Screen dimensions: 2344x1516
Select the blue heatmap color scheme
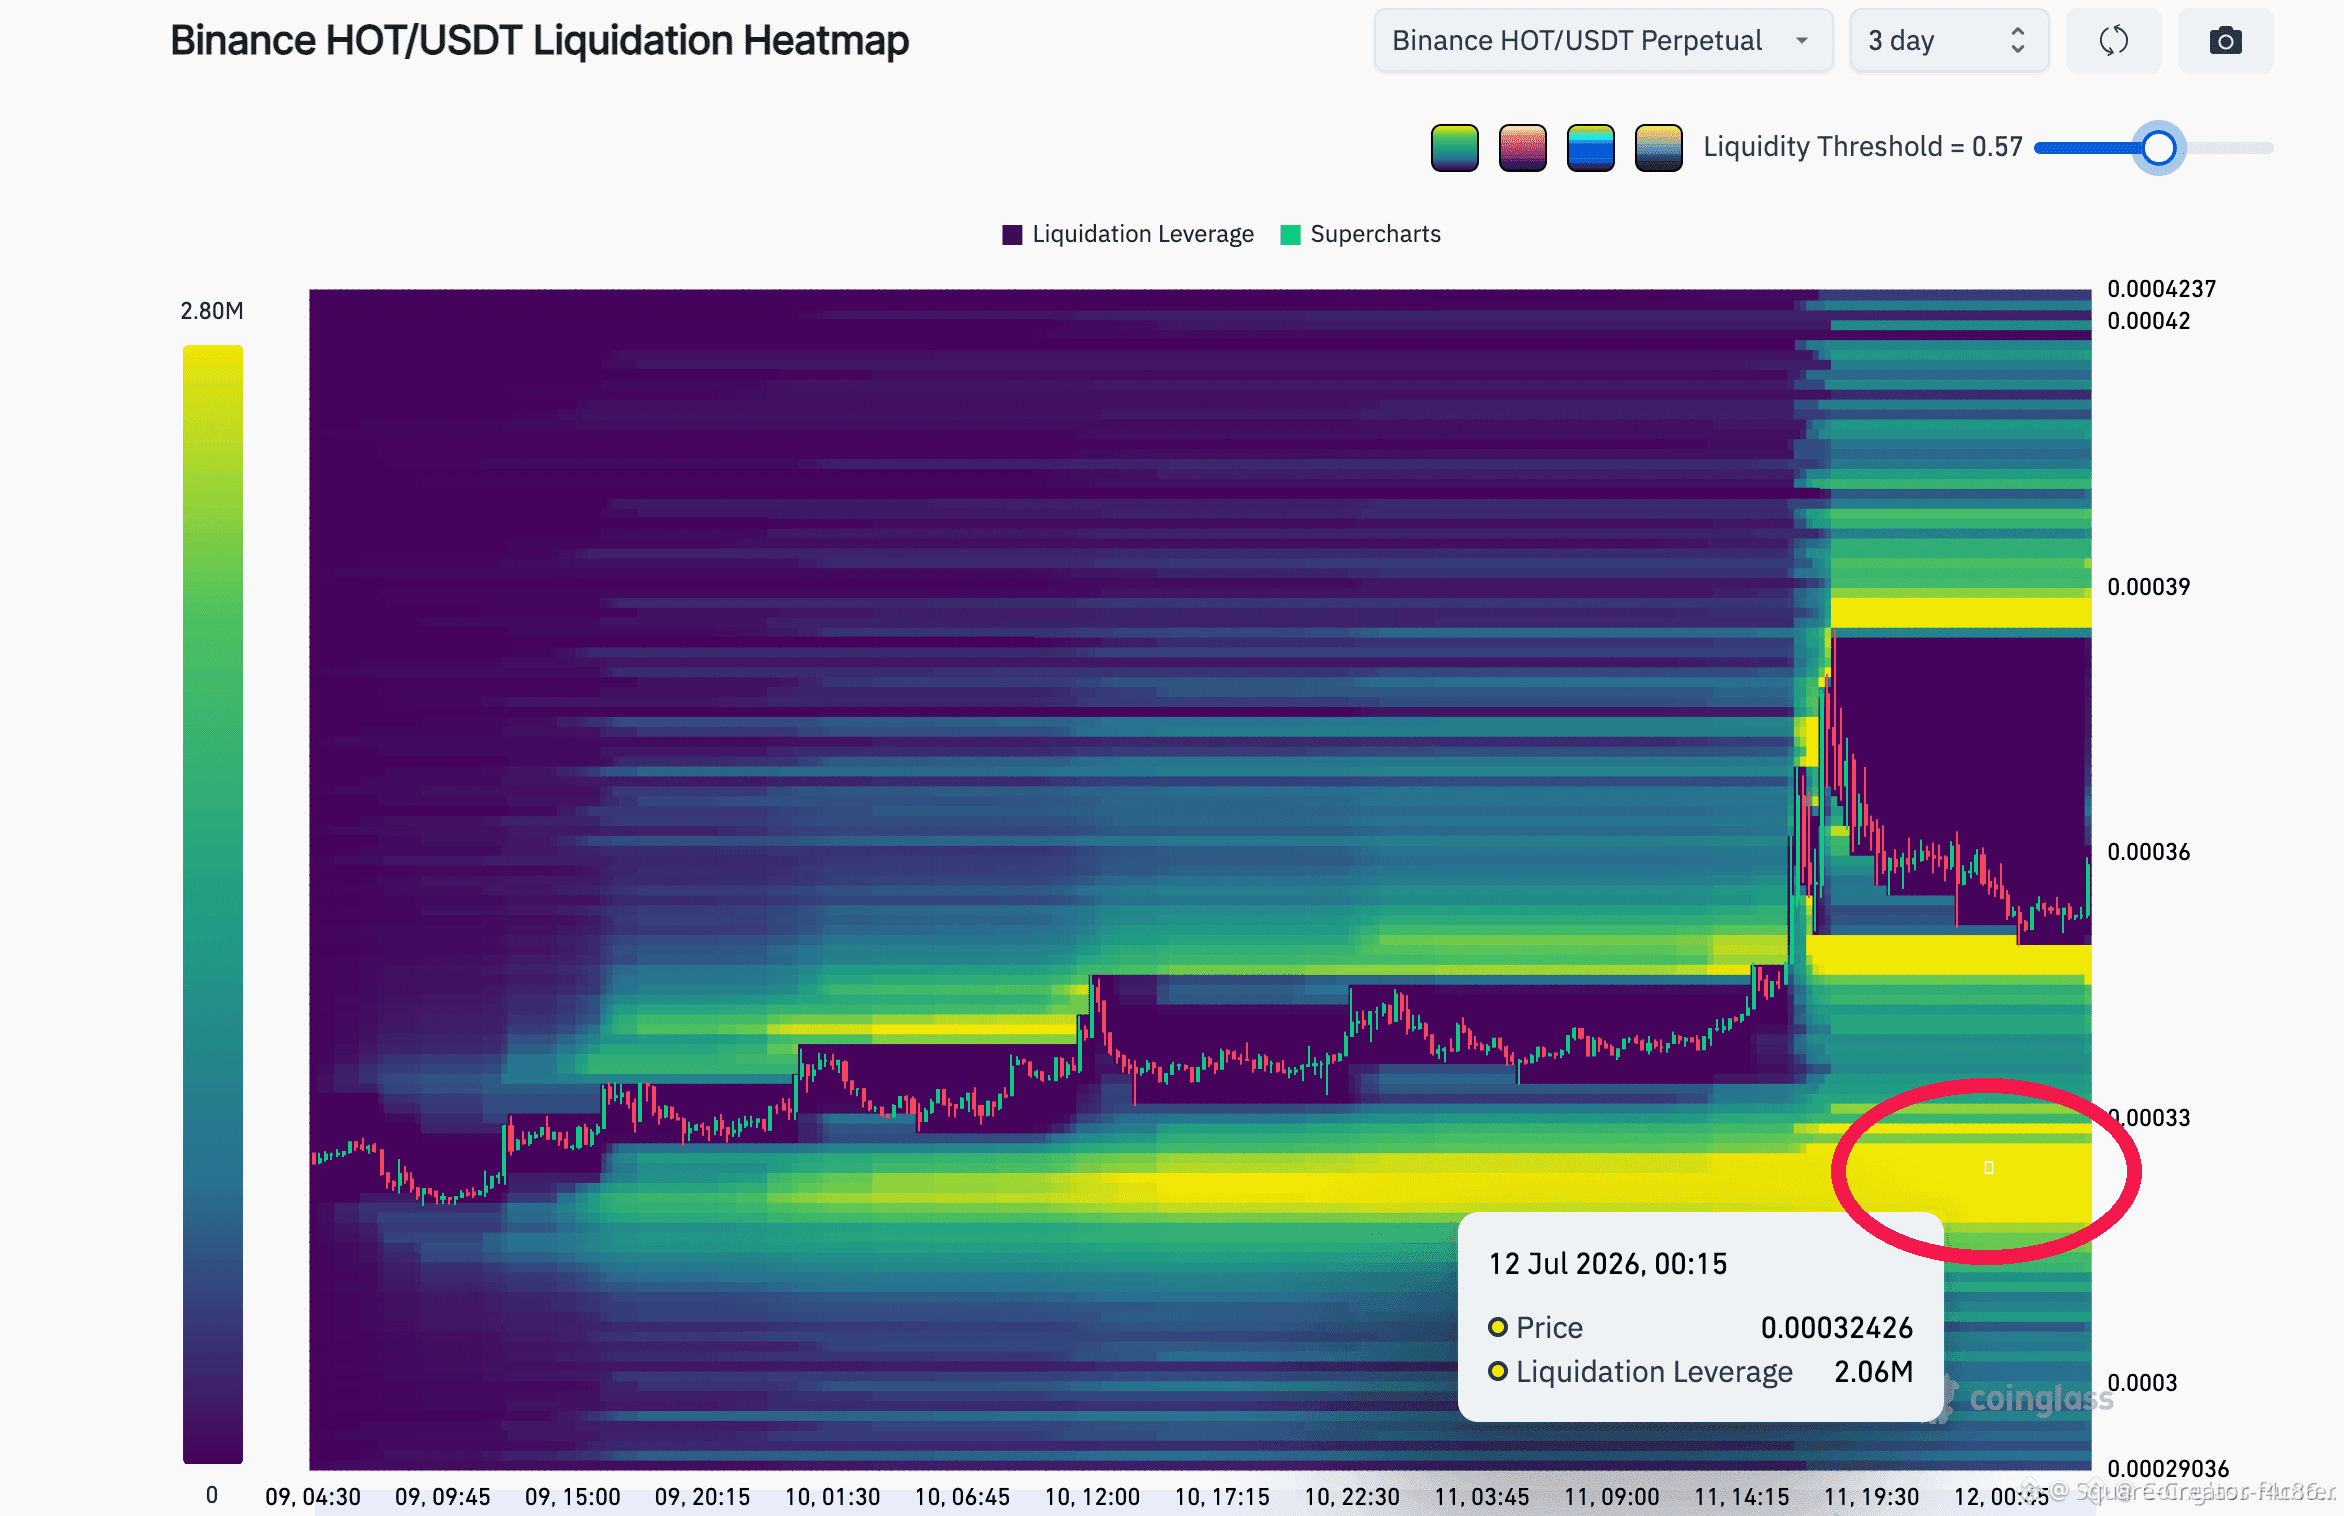[1591, 148]
